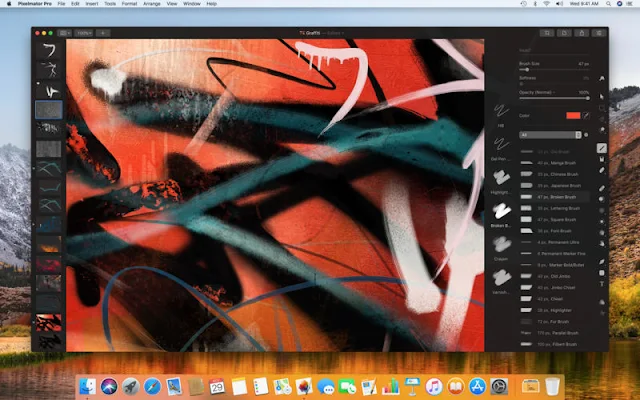Screen dimensions: 640x400
Task: Open Trash in the Dock
Action: point(552,386)
